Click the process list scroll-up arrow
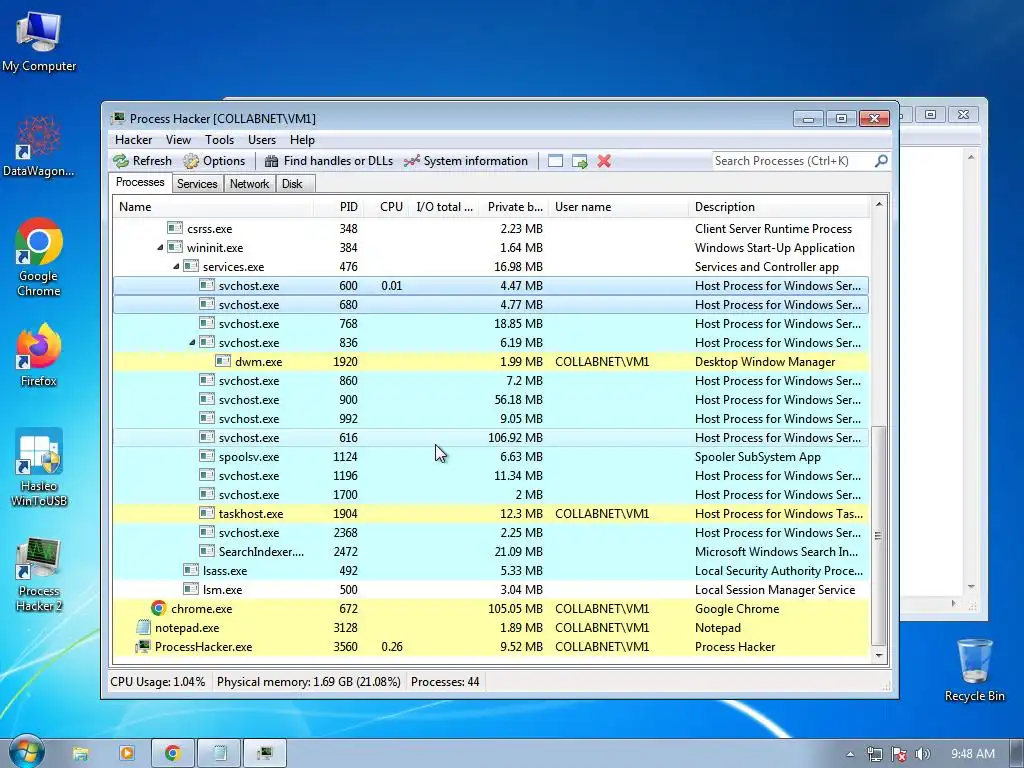 pyautogui.click(x=879, y=204)
